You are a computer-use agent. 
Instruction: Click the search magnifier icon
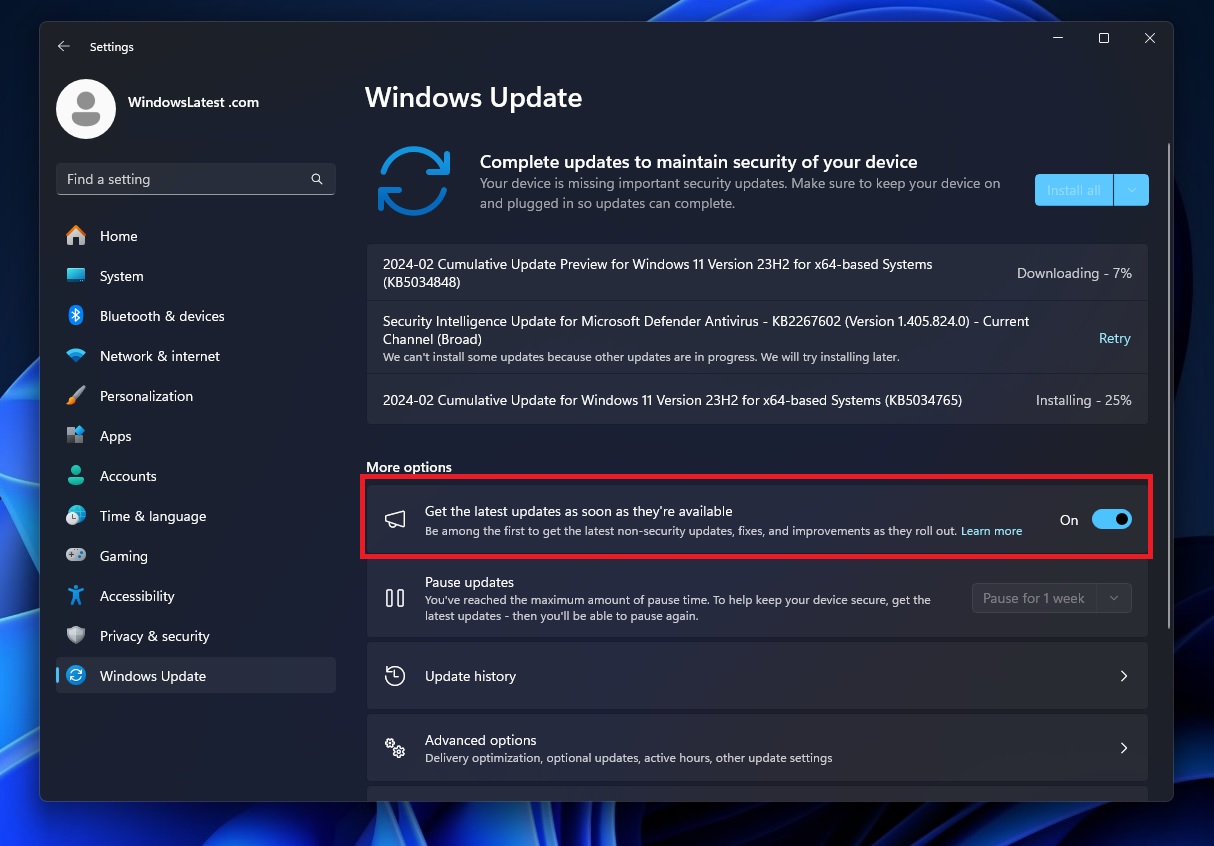coord(317,179)
